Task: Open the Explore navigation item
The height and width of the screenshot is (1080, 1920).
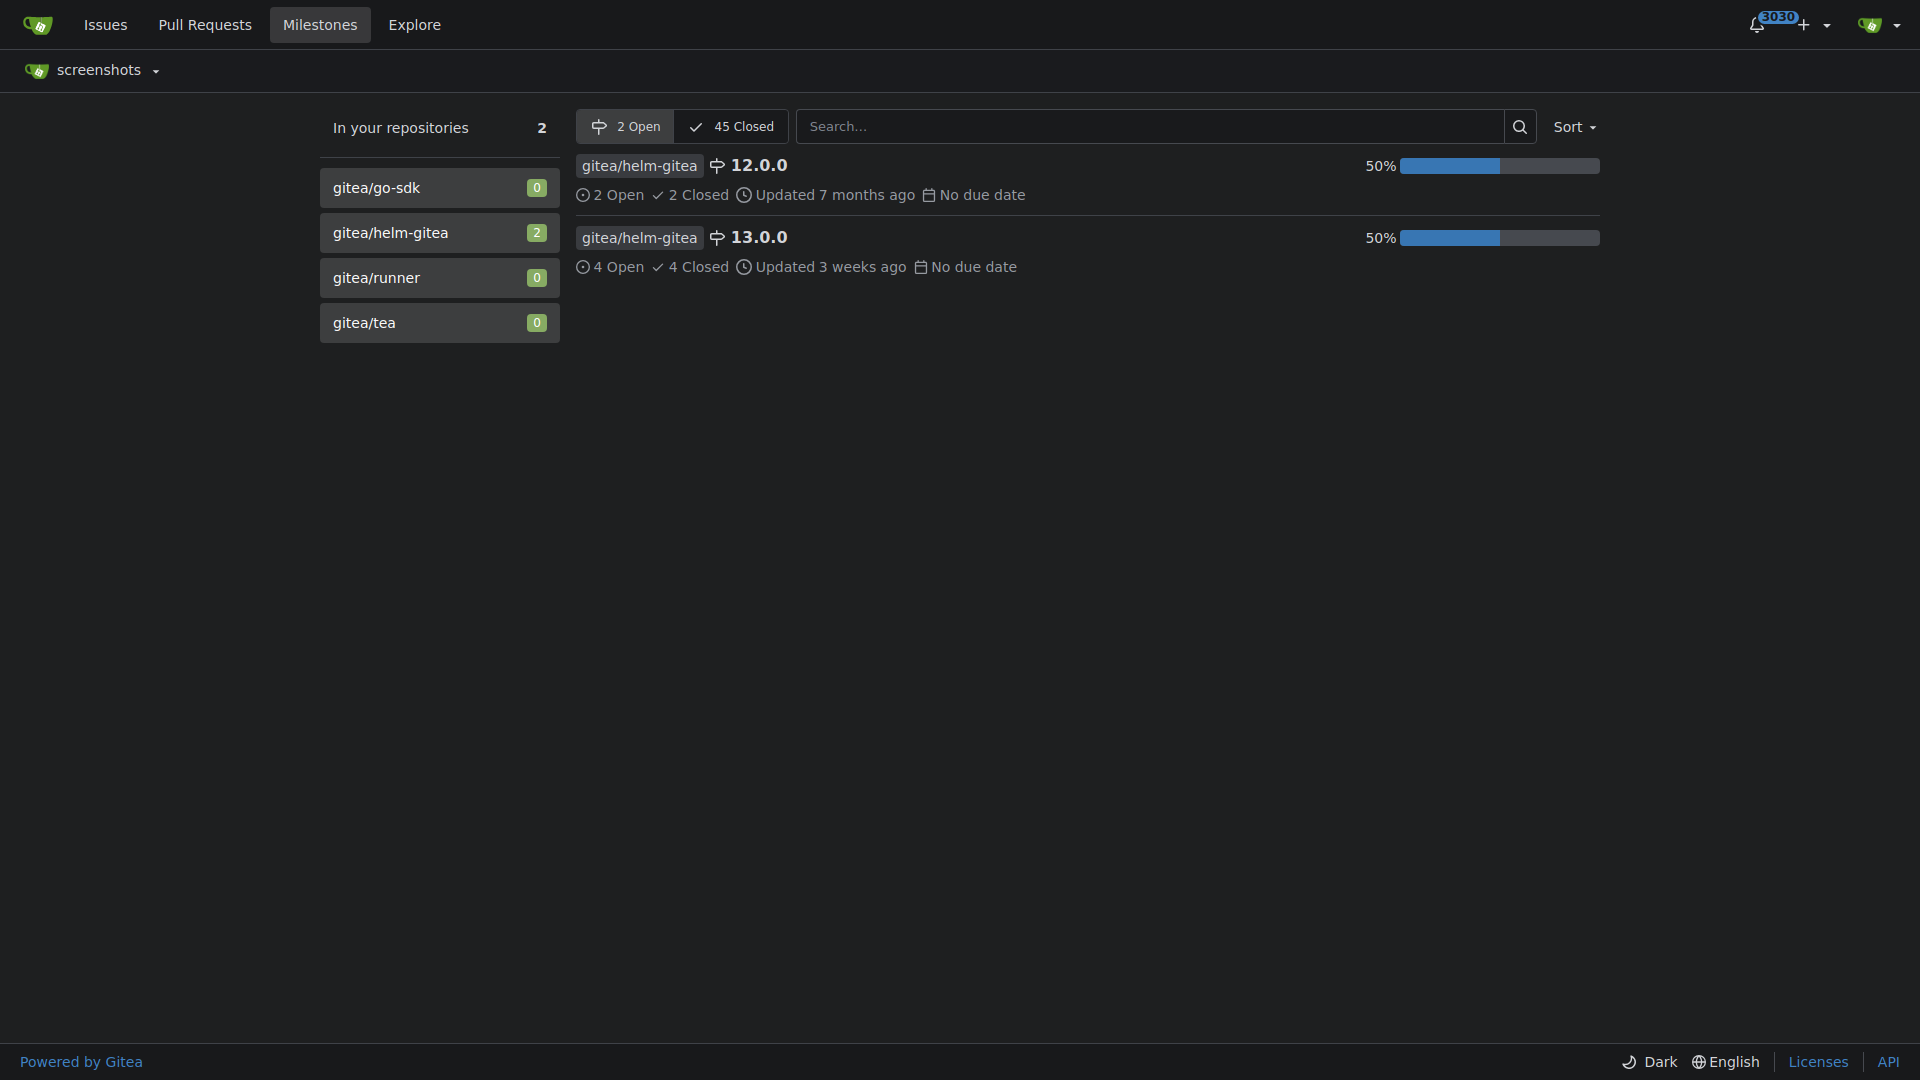Action: (x=415, y=25)
